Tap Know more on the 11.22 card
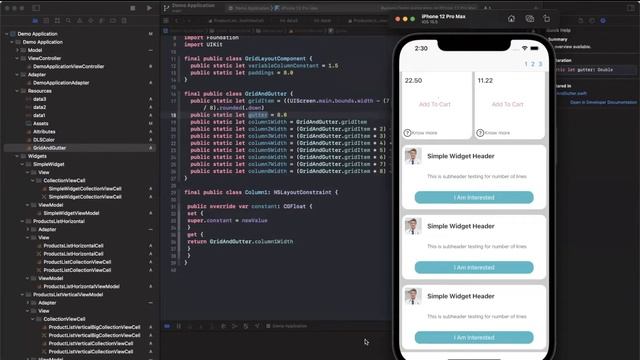 pos(493,133)
